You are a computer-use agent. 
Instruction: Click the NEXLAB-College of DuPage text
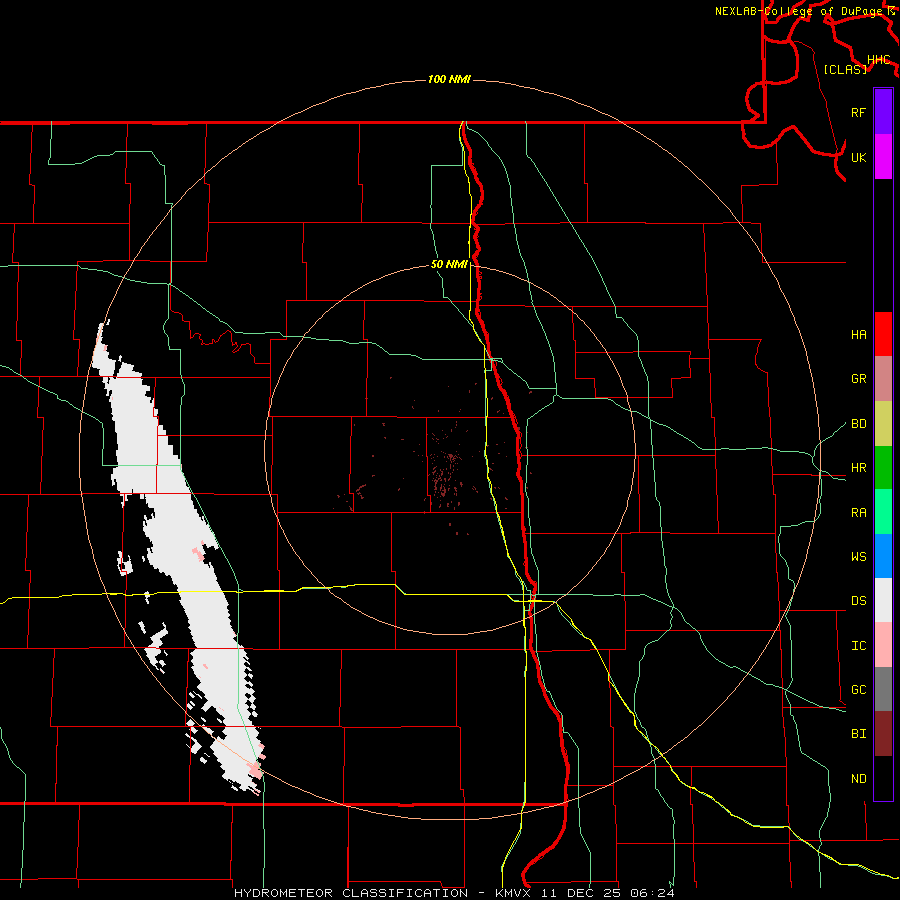coord(801,11)
